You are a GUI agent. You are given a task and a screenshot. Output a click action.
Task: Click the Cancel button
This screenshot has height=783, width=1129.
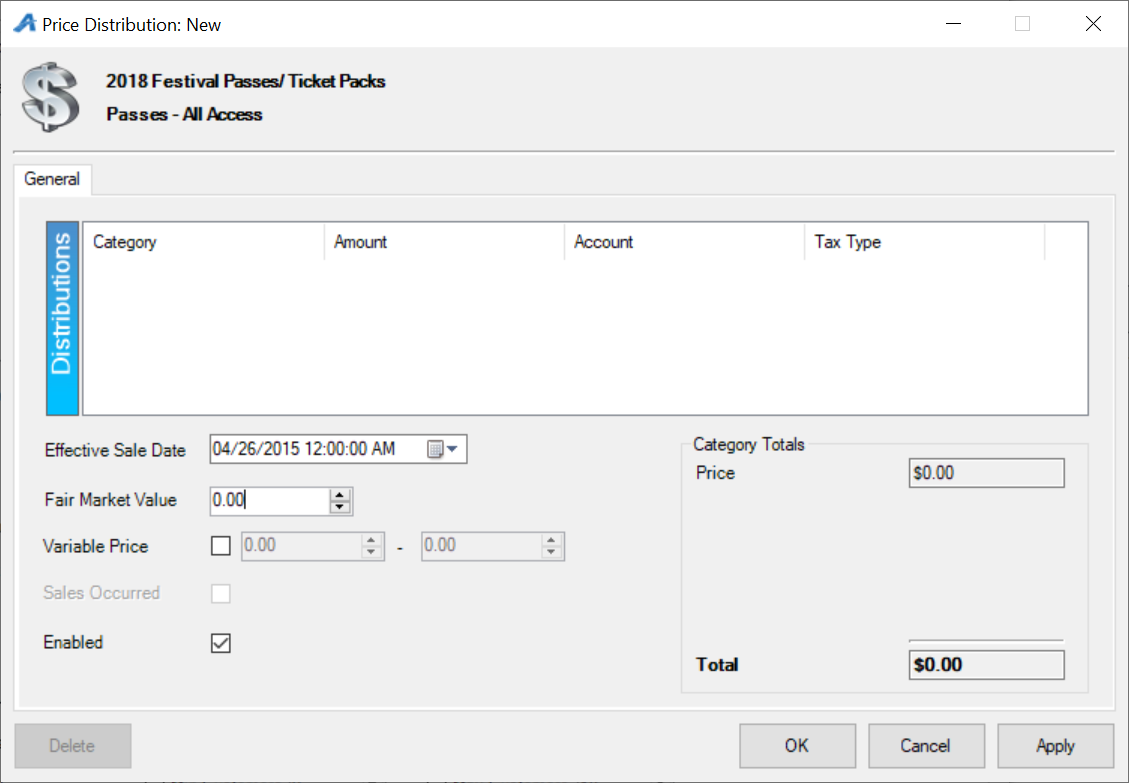coord(926,746)
